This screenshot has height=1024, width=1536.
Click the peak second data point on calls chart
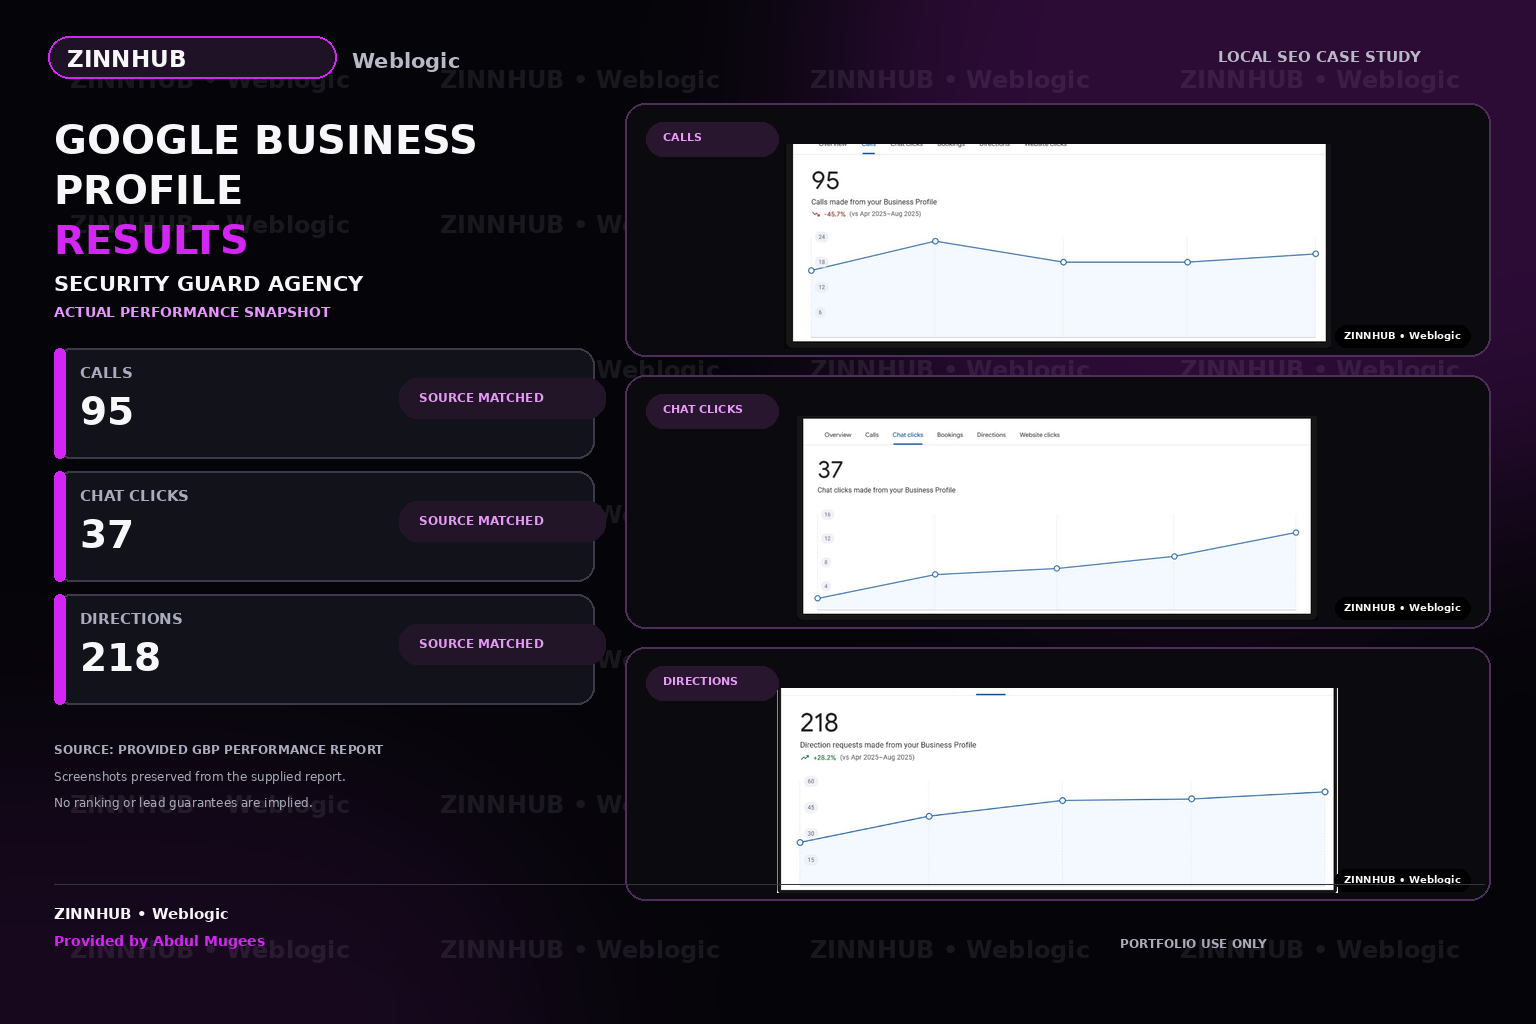point(935,241)
